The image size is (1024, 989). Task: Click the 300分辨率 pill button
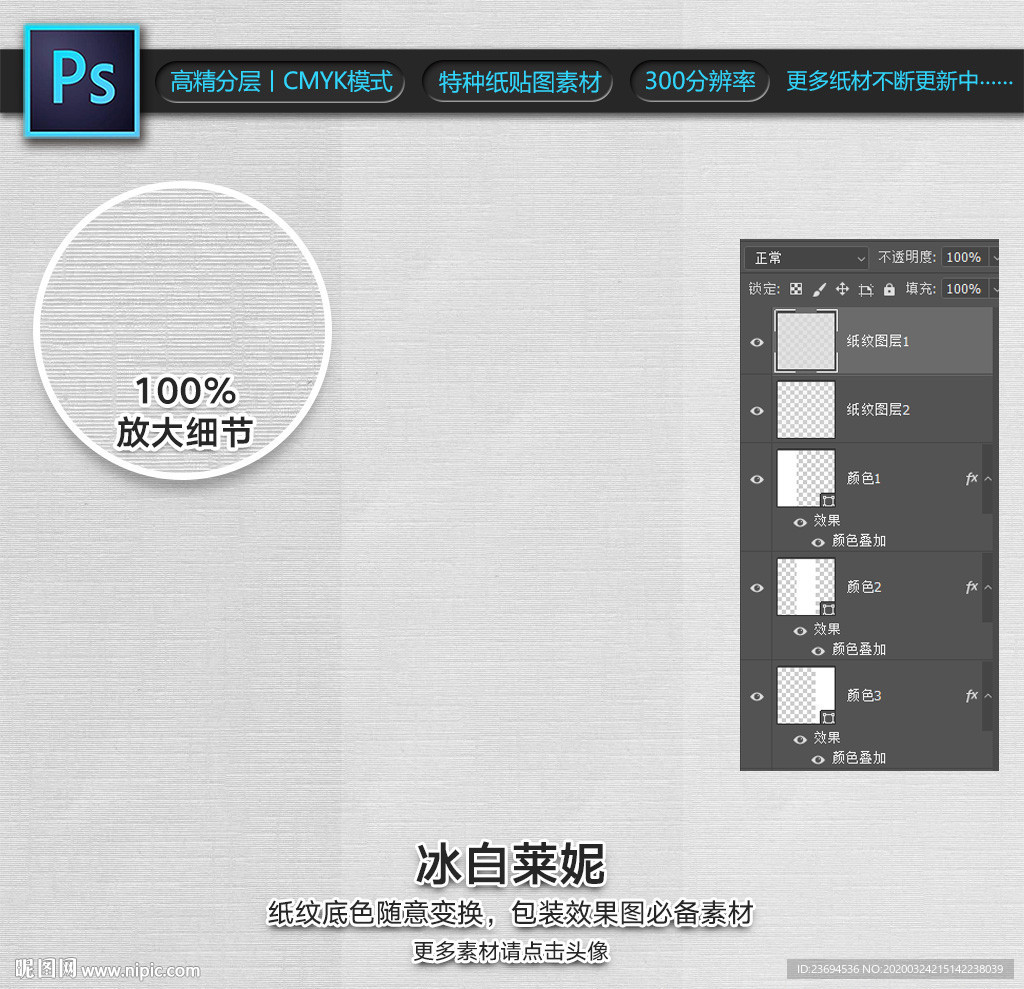coord(699,81)
